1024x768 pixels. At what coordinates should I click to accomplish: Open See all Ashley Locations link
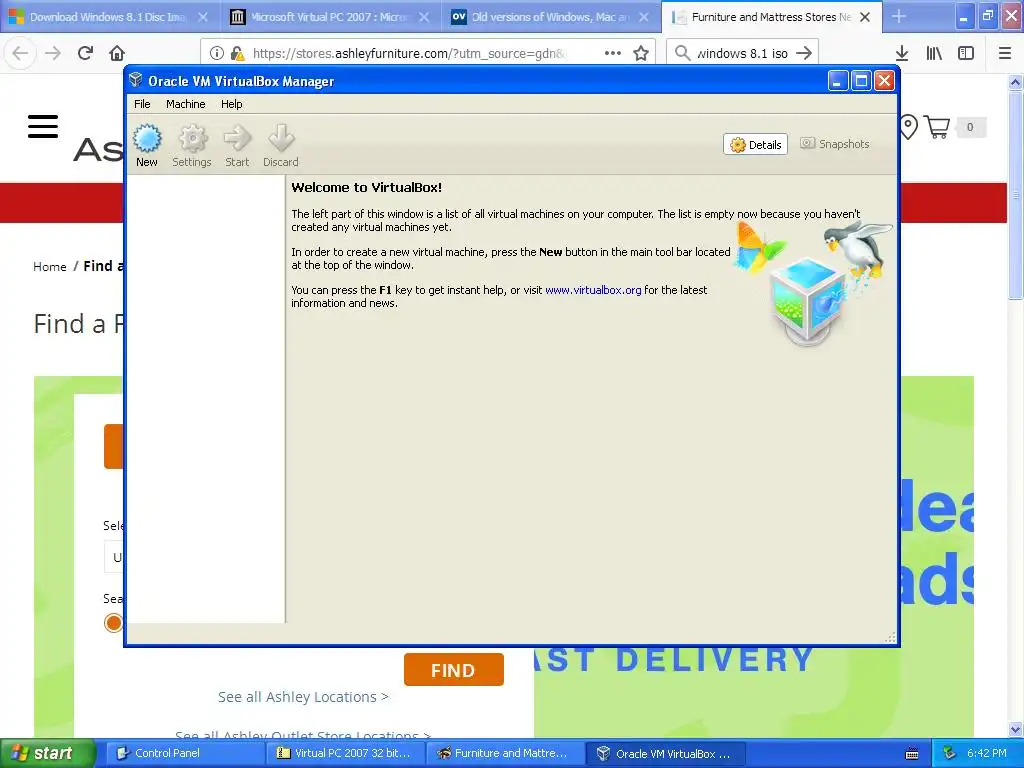(303, 697)
